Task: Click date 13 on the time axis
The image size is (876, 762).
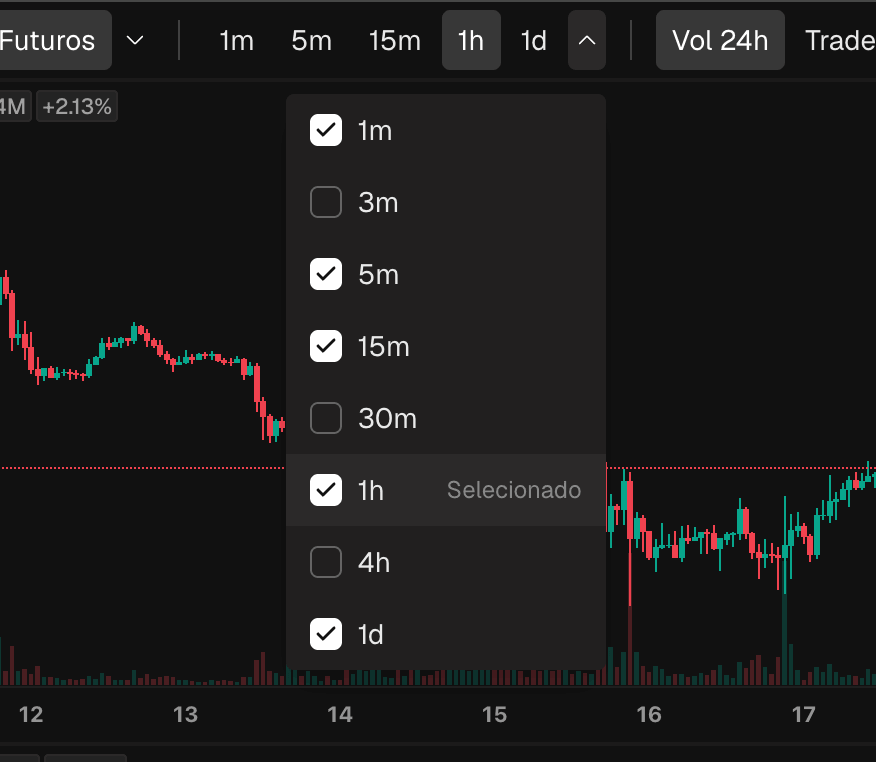Action: tap(185, 715)
